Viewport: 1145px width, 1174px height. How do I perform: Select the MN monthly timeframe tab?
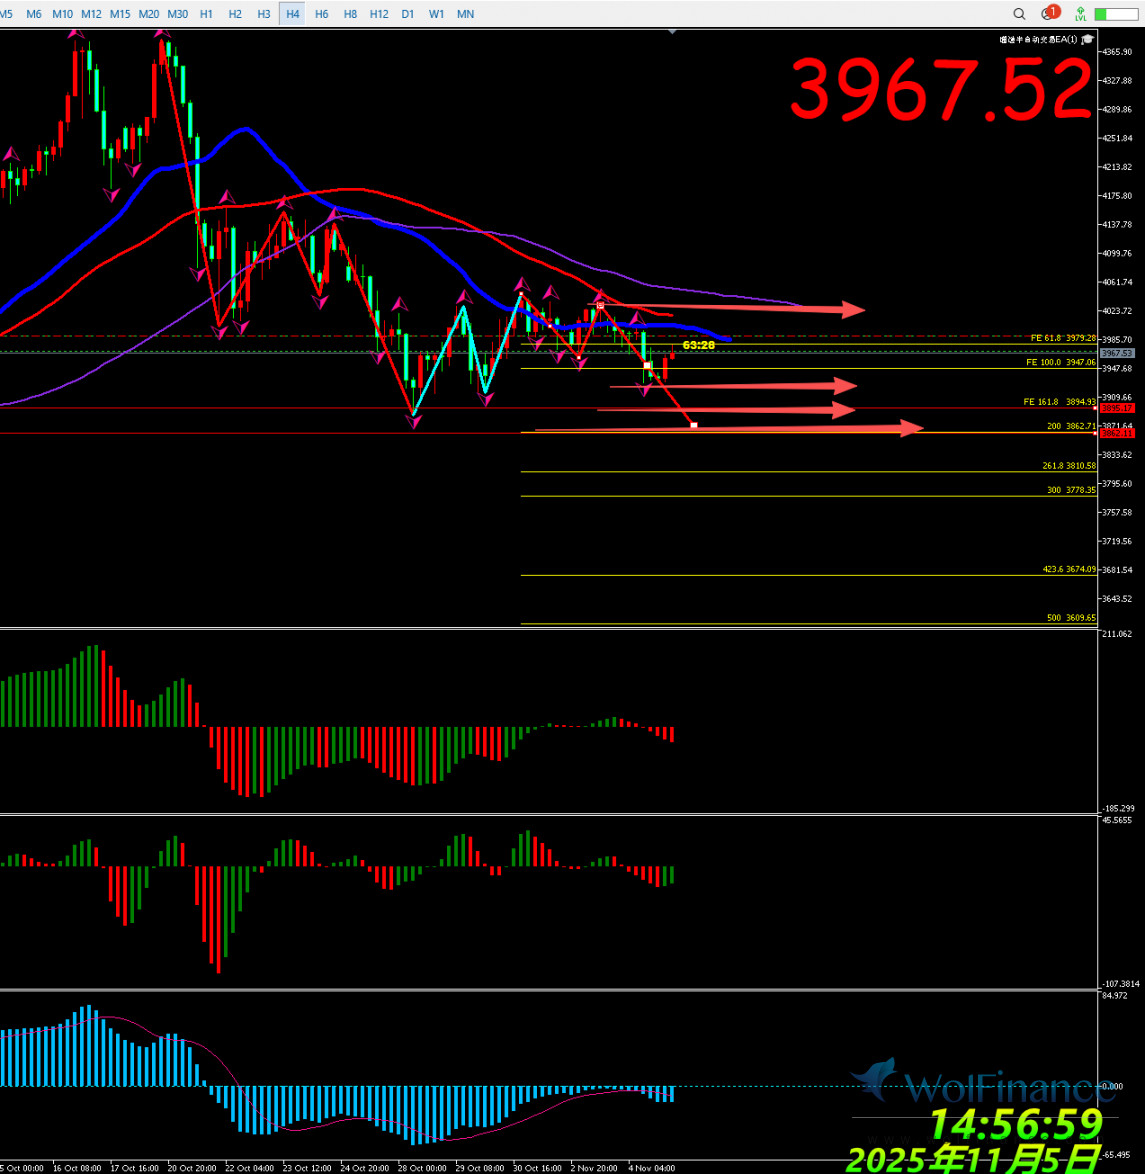[465, 14]
